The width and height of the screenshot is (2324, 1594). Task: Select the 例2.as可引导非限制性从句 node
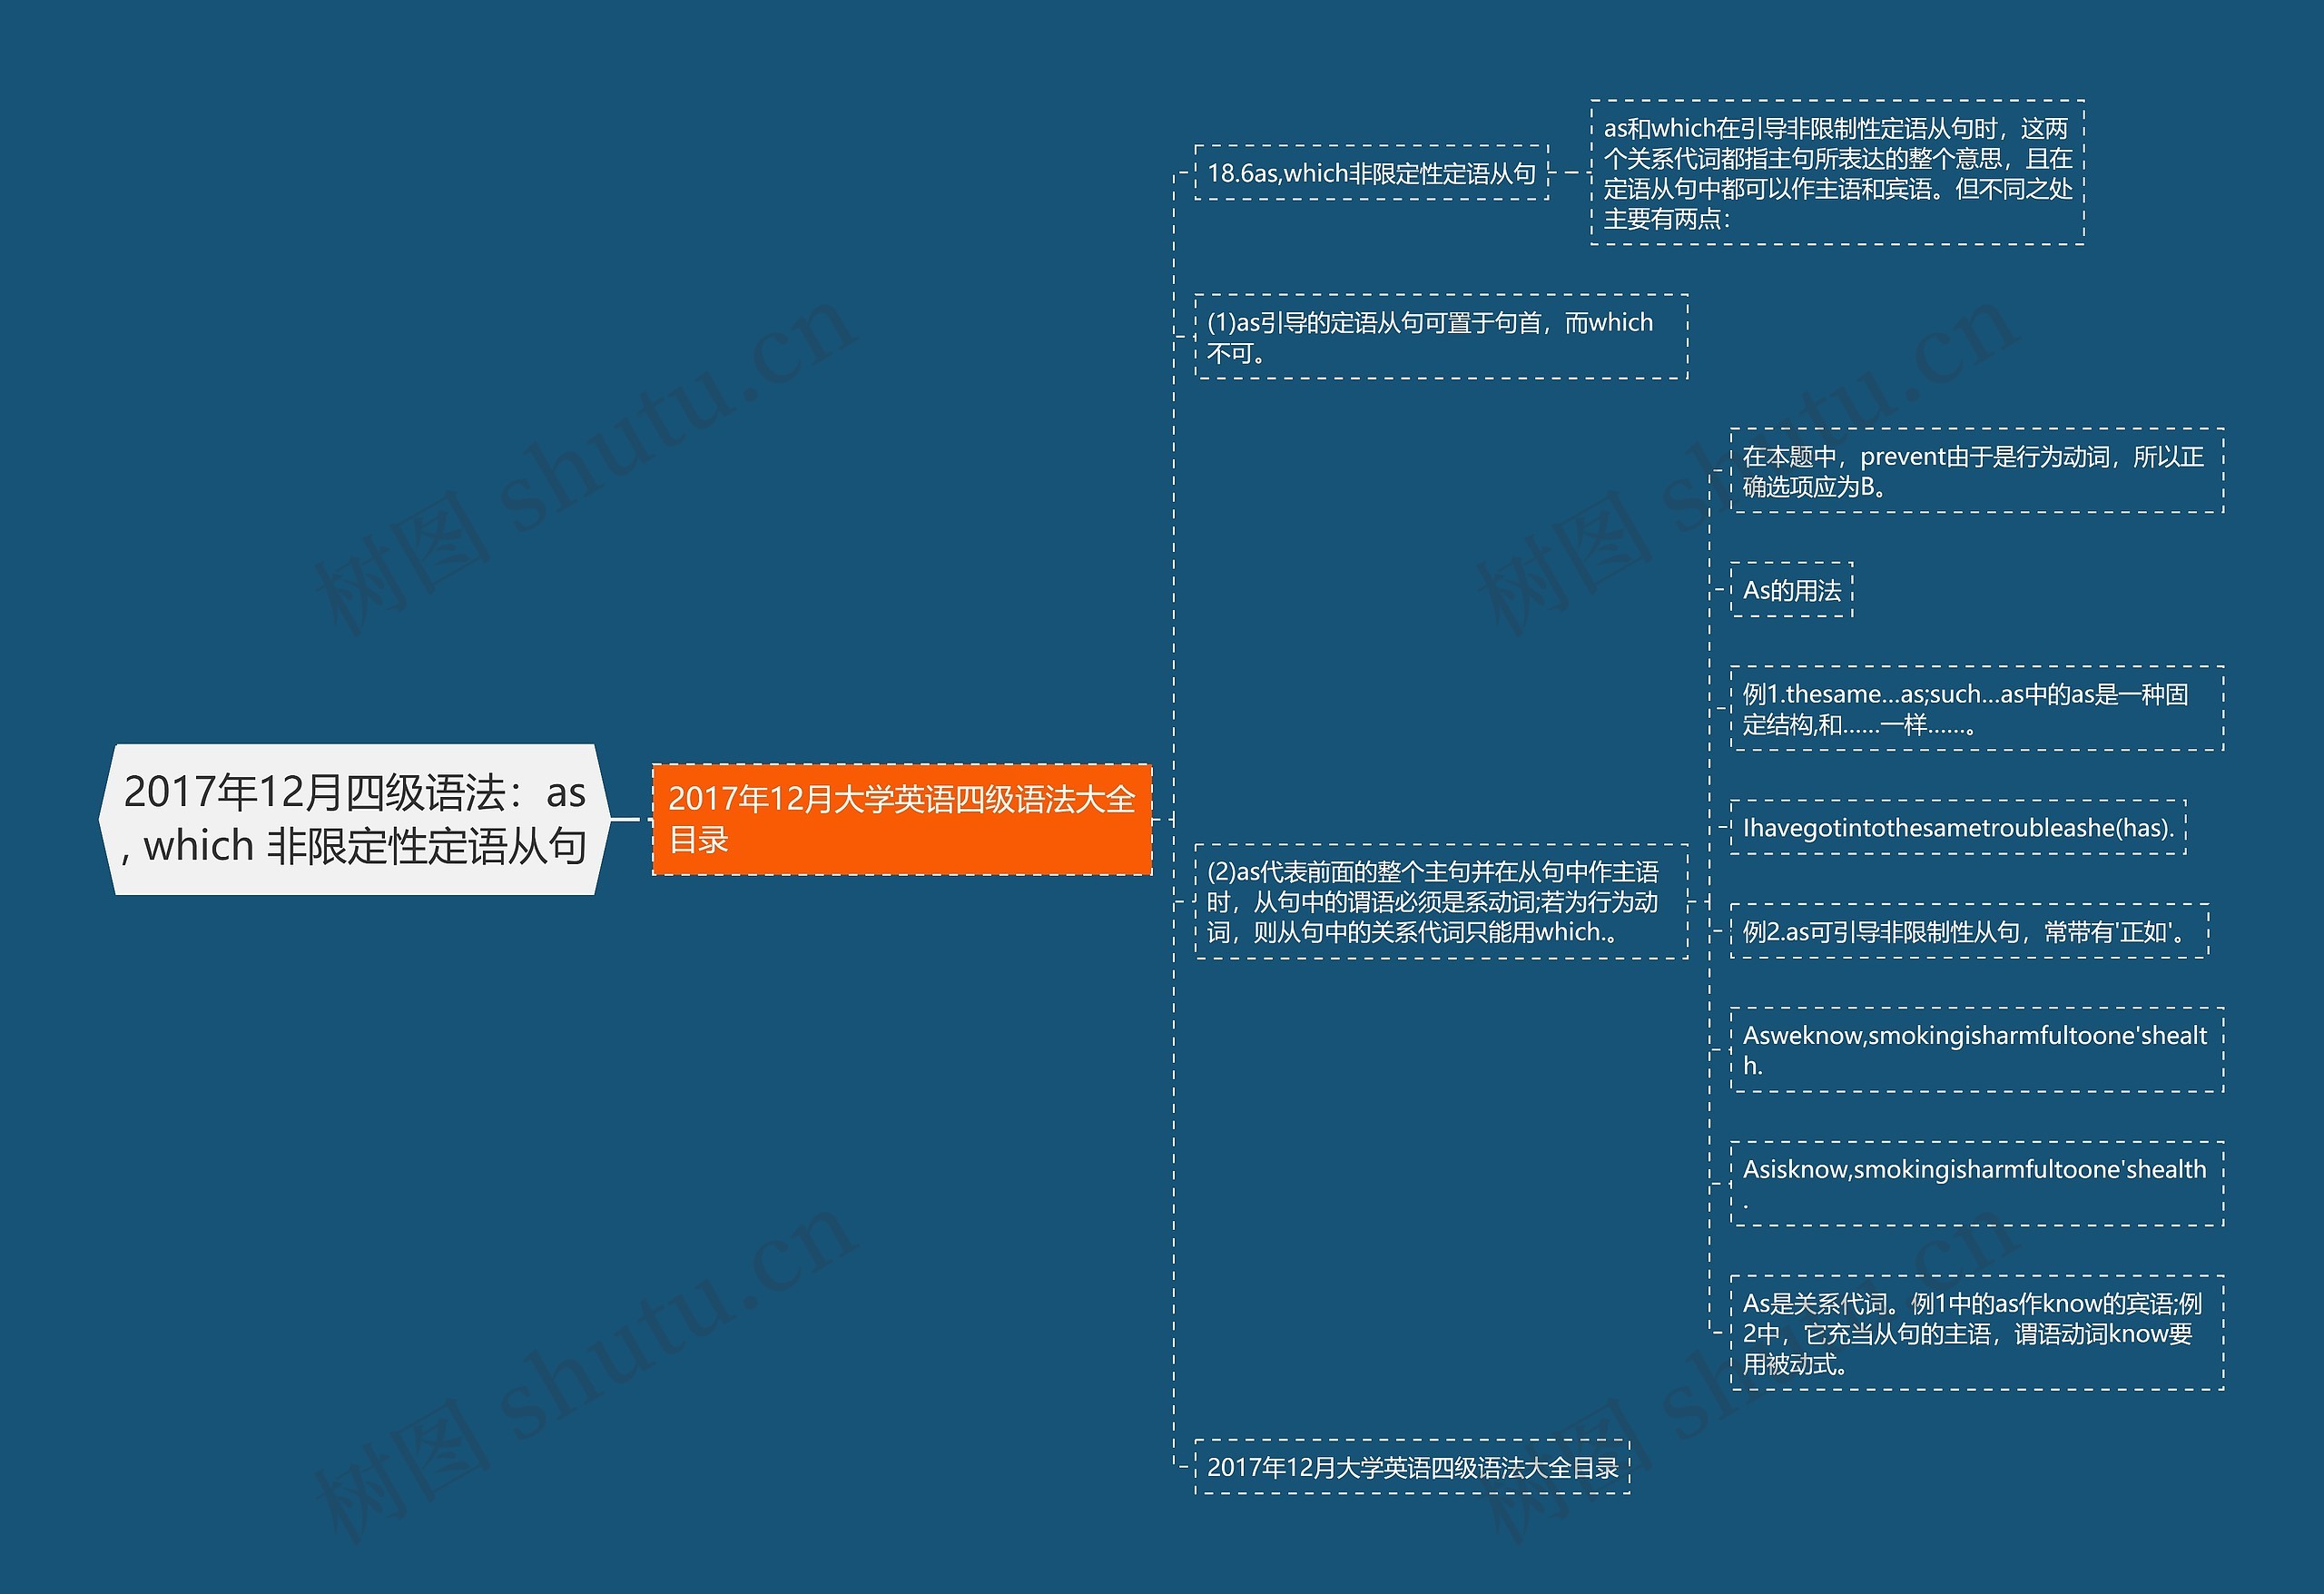click(x=1968, y=932)
